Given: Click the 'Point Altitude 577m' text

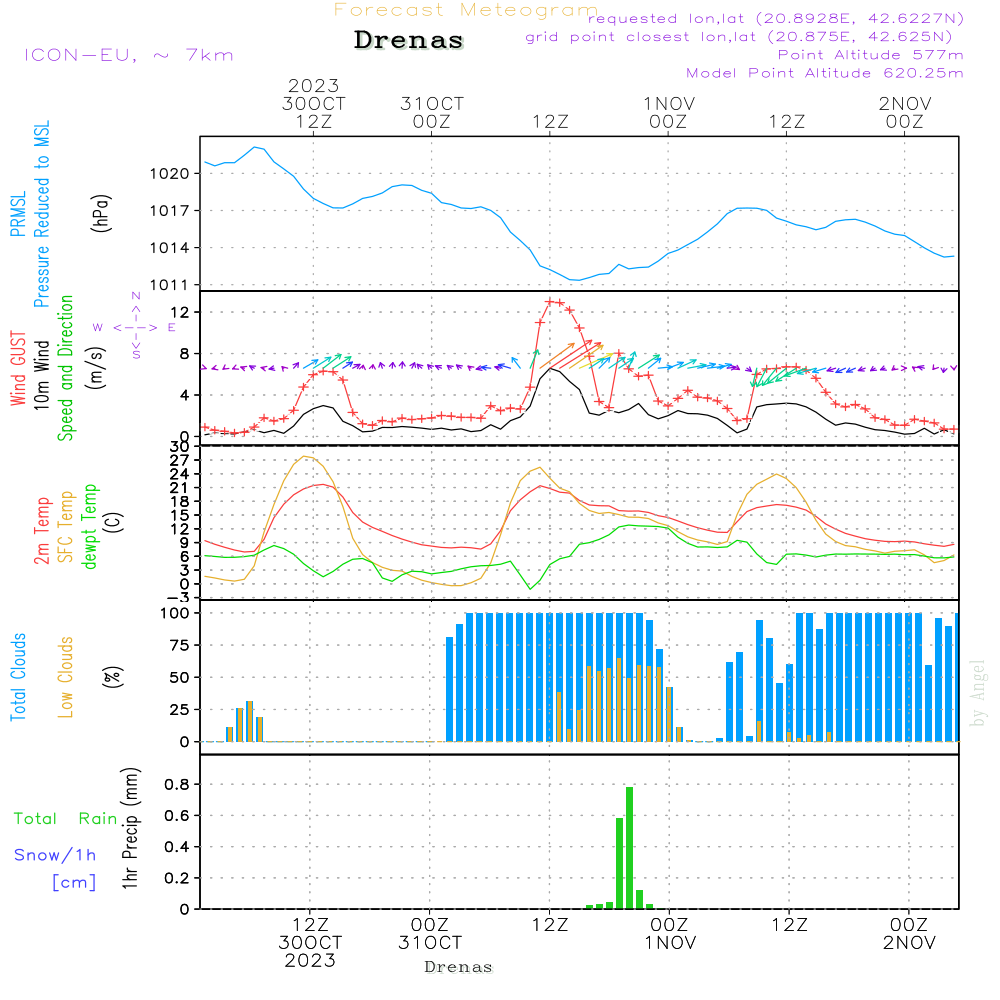Looking at the screenshot, I should [871, 55].
